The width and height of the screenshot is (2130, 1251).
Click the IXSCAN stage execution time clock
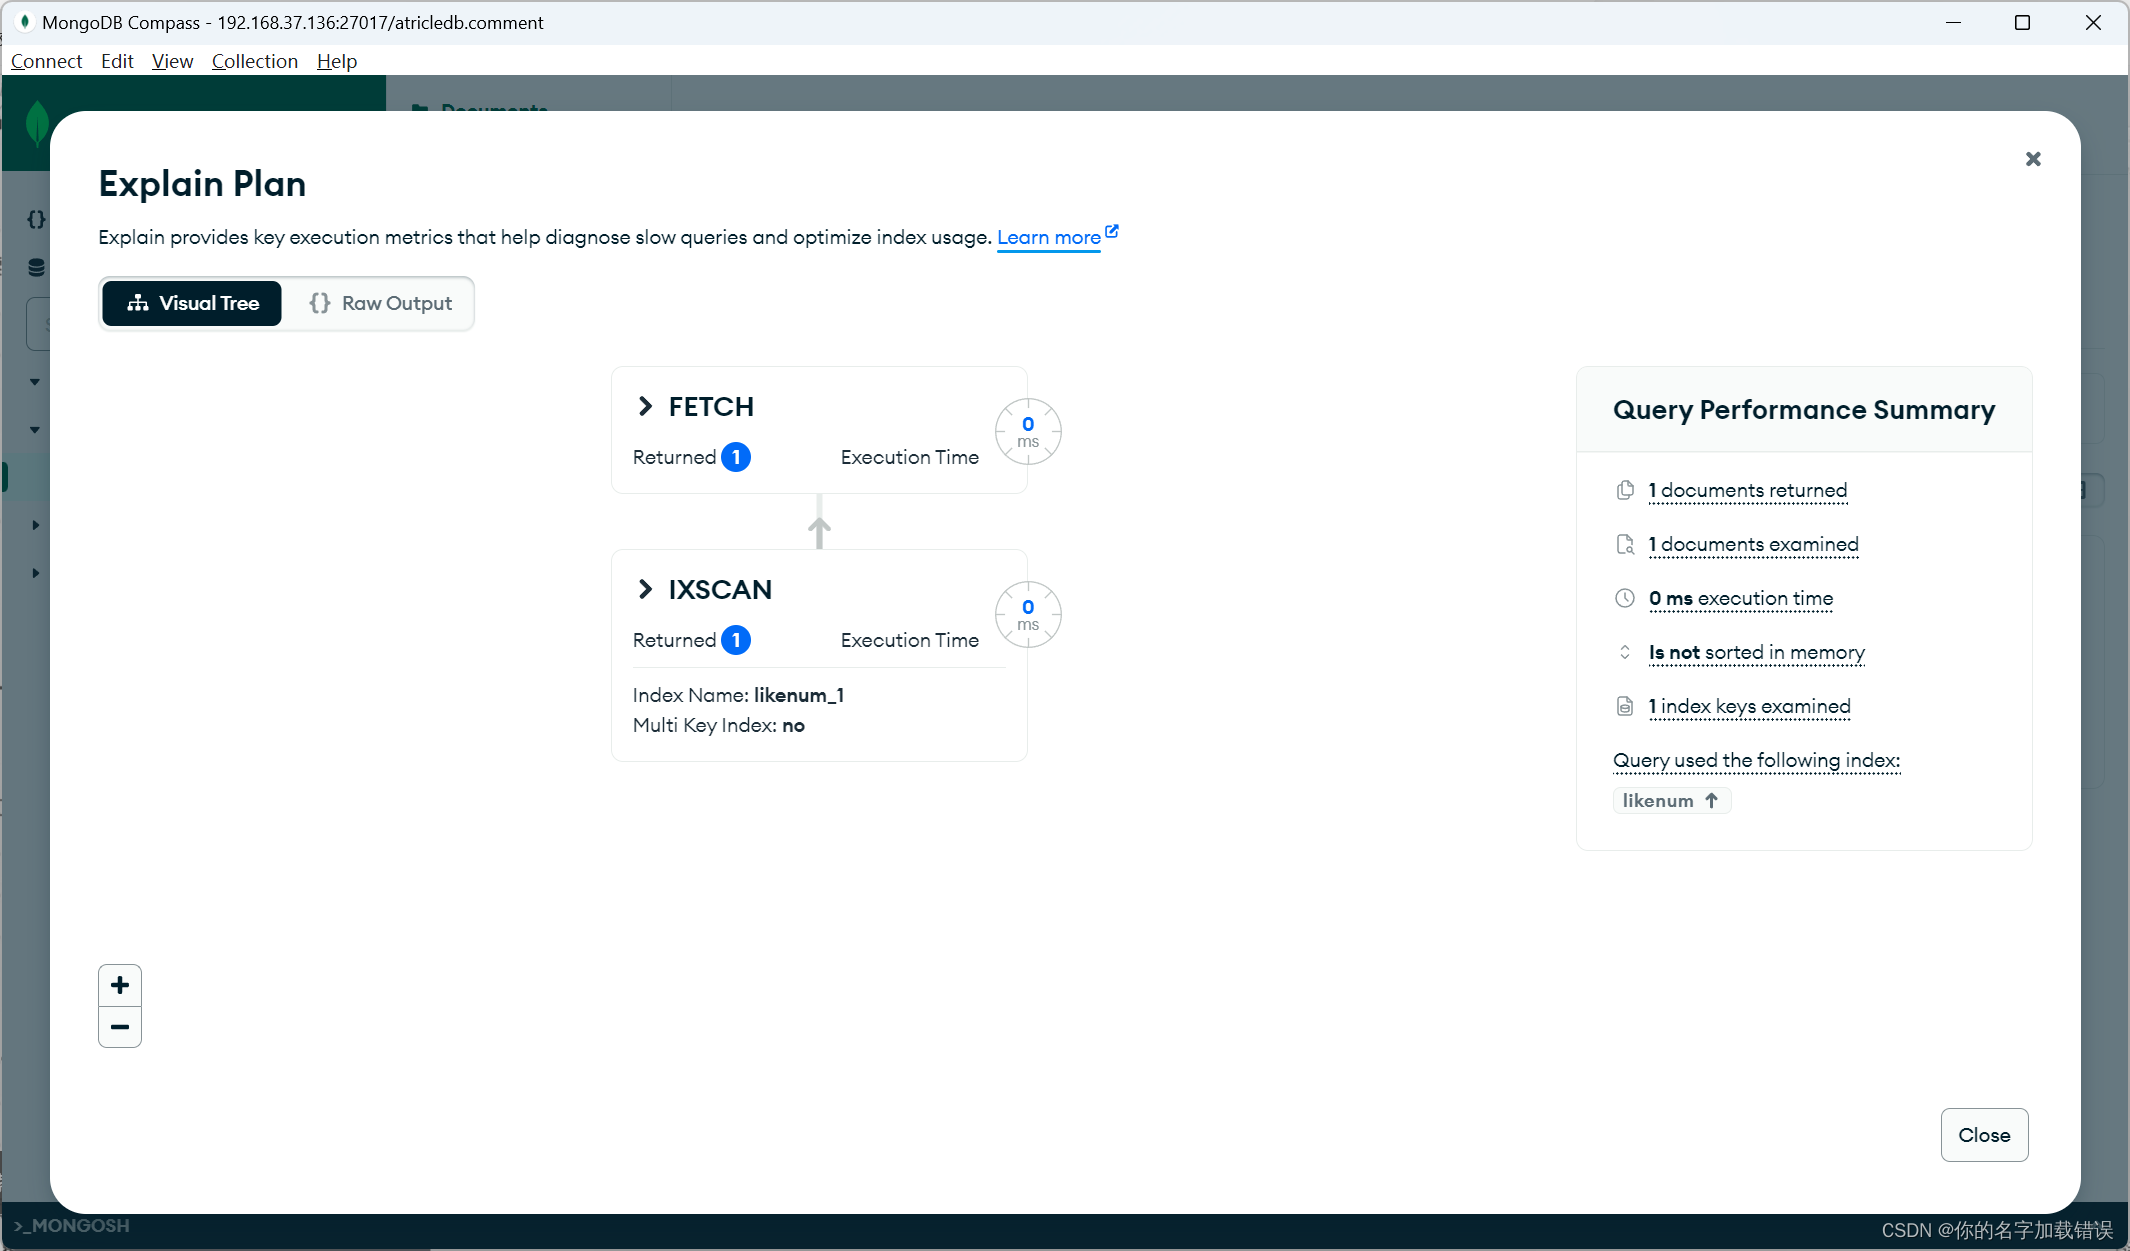click(1027, 615)
